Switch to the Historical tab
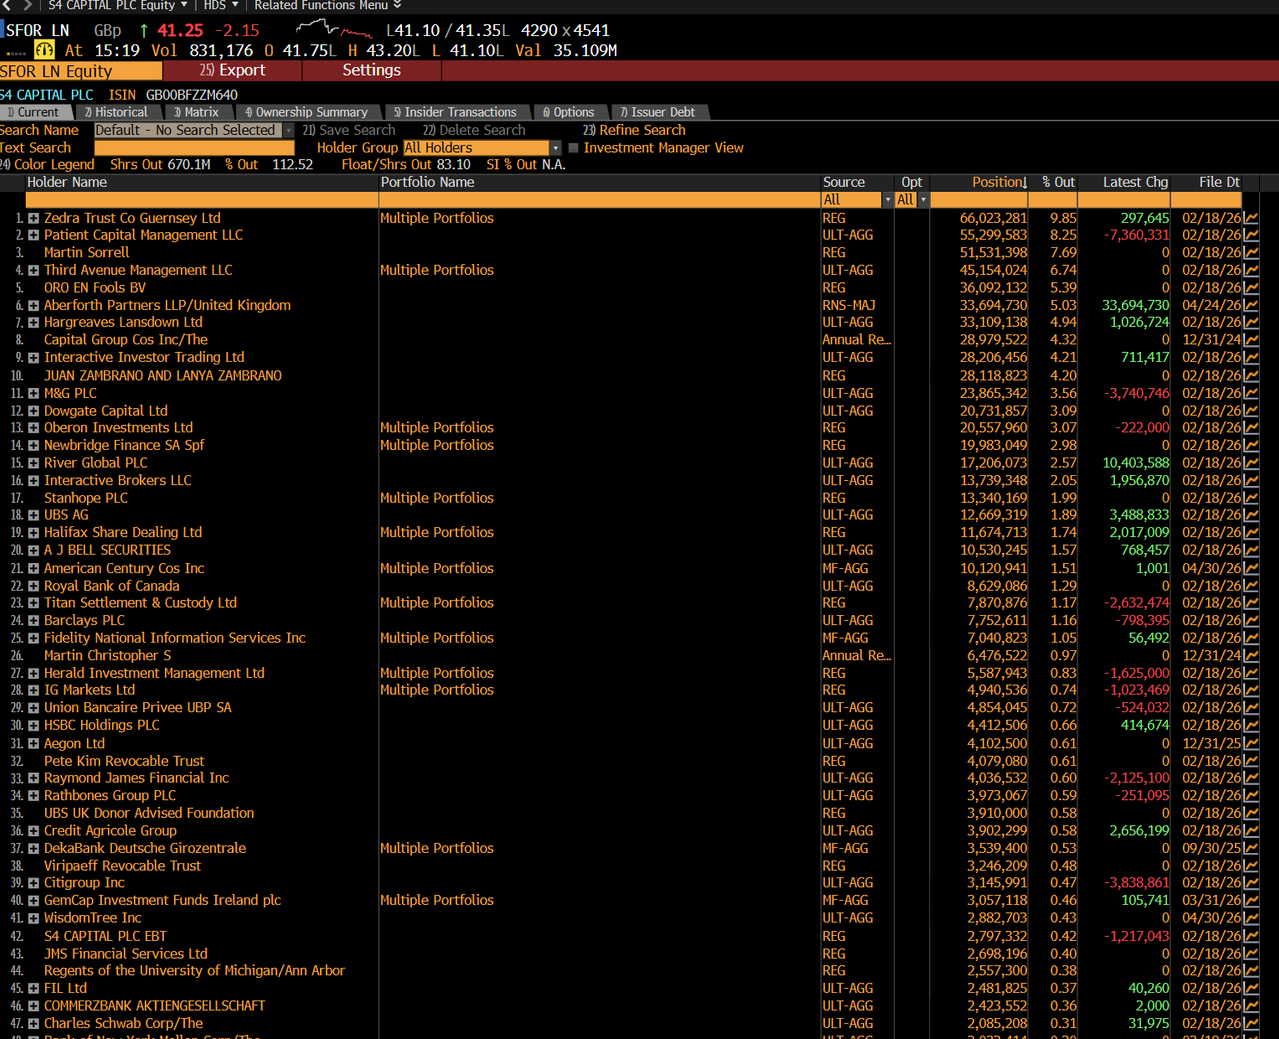Screen dimensions: 1279x1039 point(116,112)
